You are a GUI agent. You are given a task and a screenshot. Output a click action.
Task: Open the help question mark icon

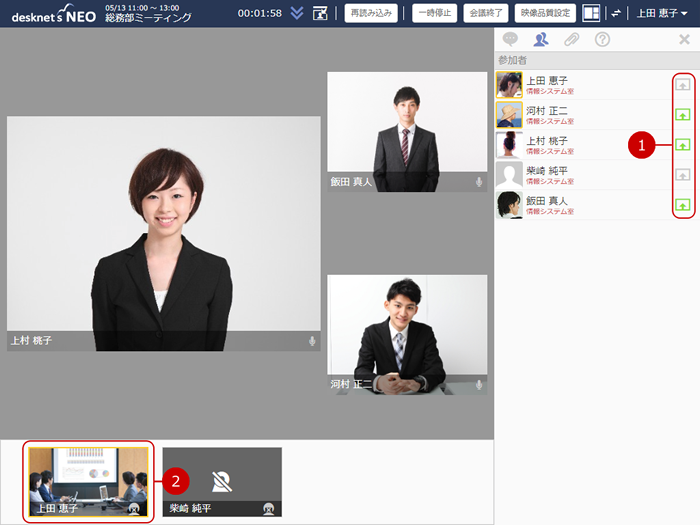602,40
